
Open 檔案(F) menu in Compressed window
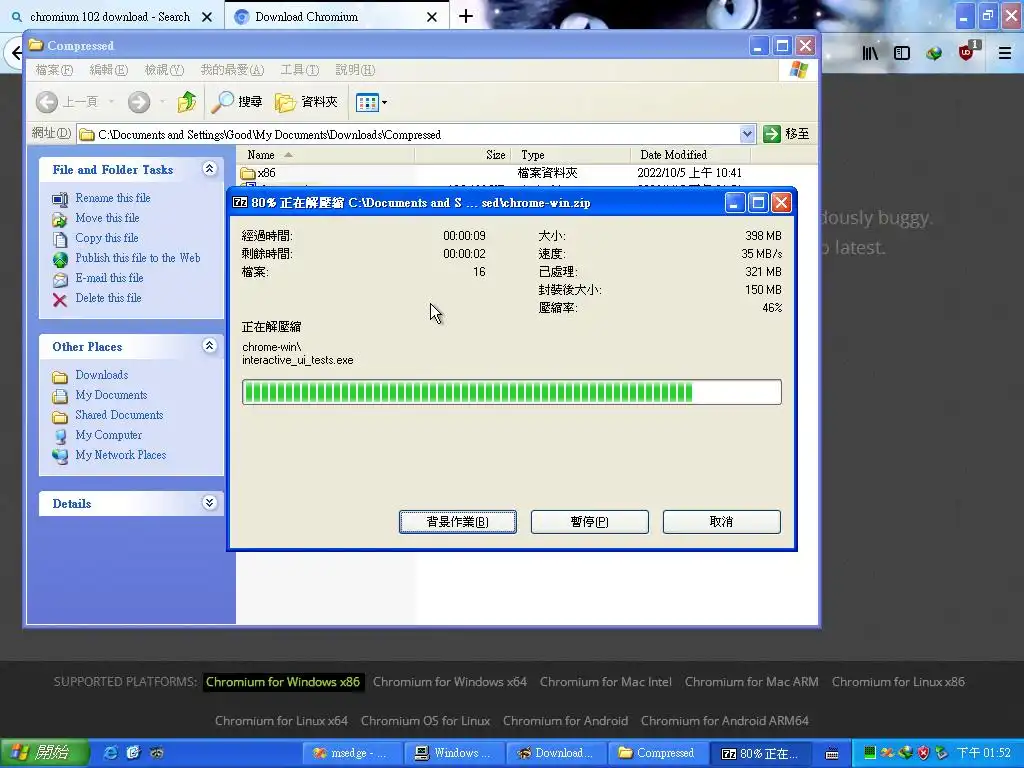[54, 70]
